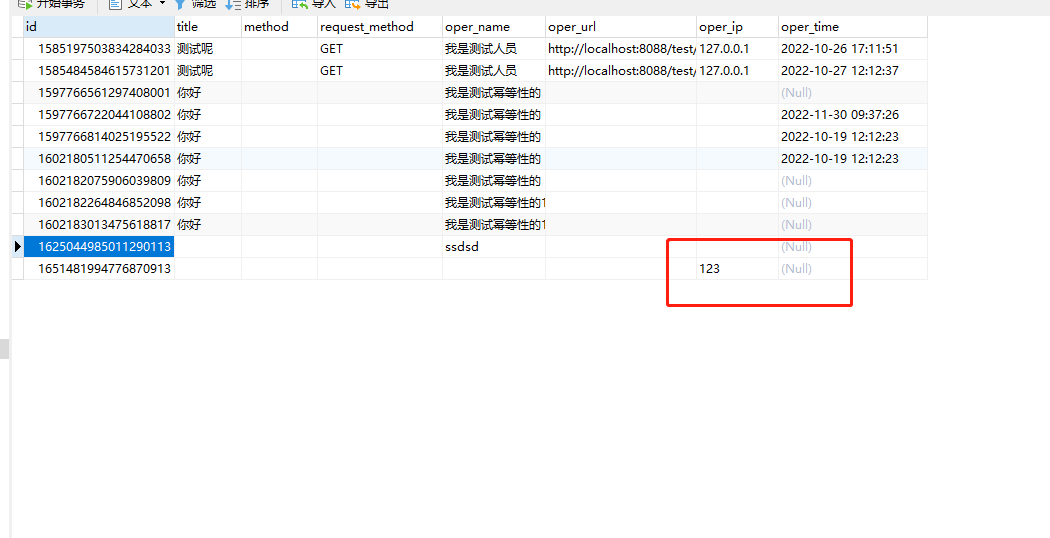Click the 筛选 filter funnel icon
1050x538 pixels.
[x=179, y=4]
